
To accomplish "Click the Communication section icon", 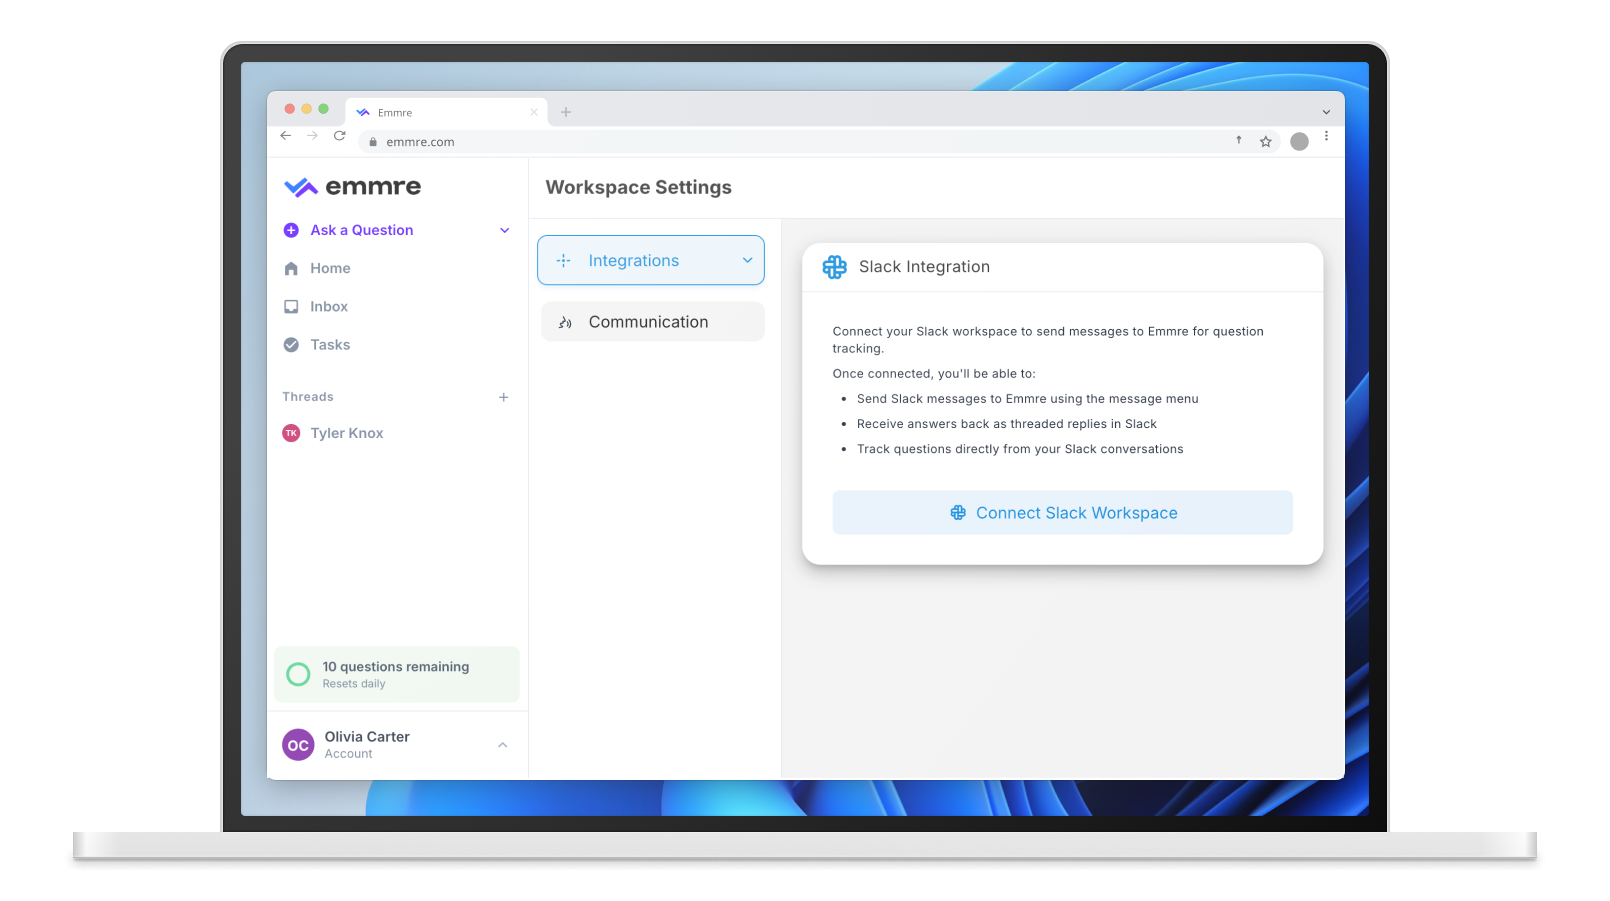I will point(565,322).
